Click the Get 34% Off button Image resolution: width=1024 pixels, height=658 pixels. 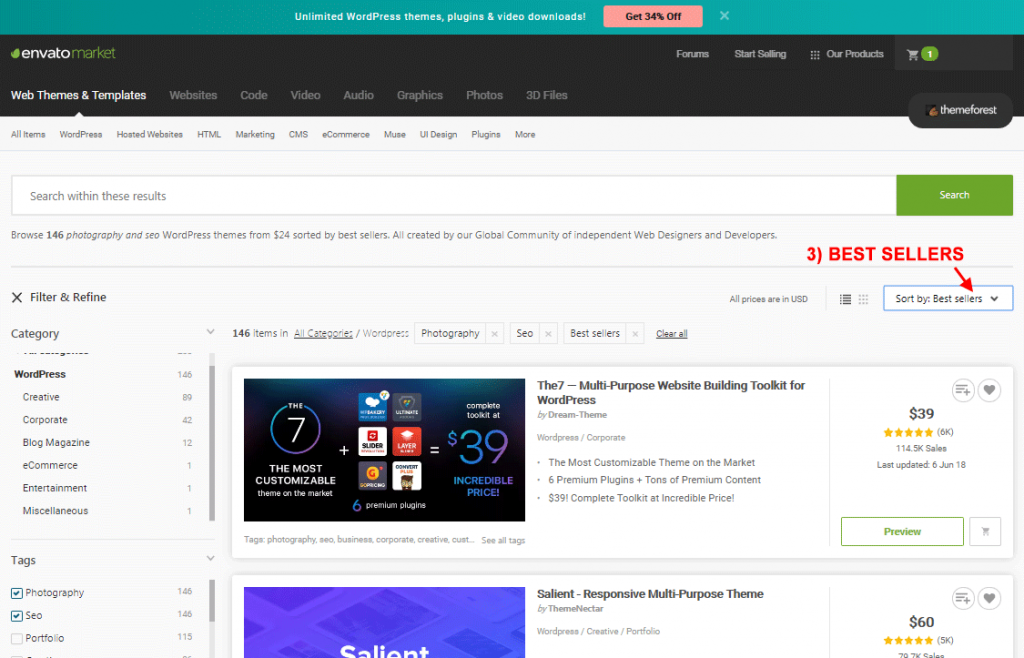(653, 16)
